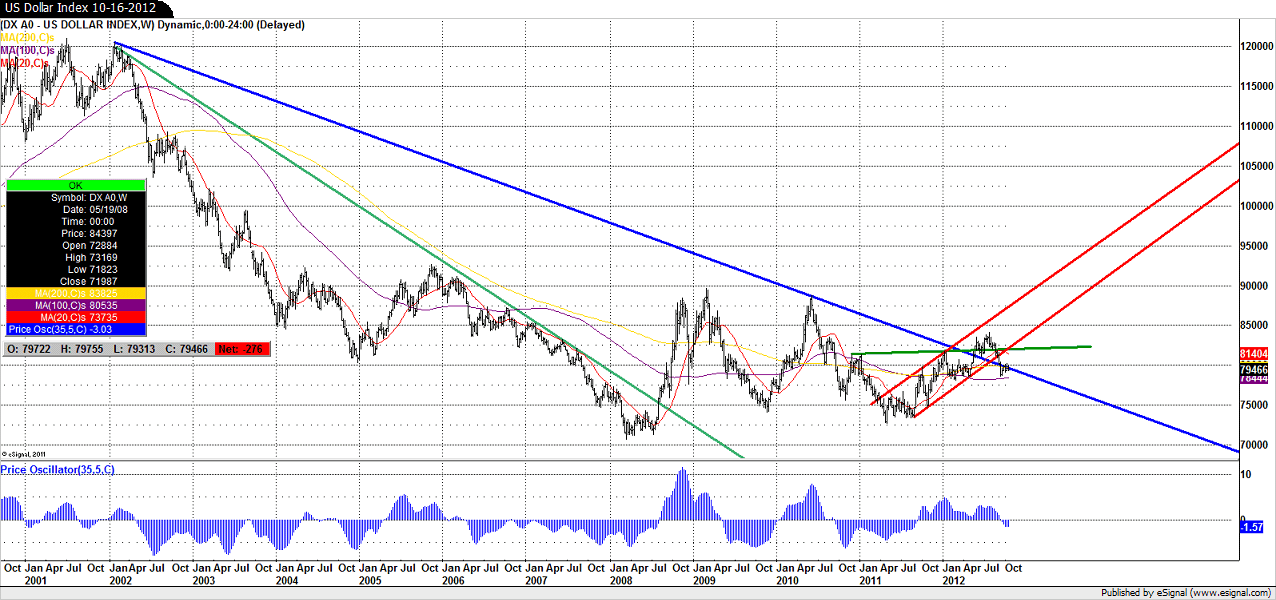The image size is (1276, 600).
Task: Click the Price Oscillator(35,5,C) panel label
Action: [x=57, y=469]
